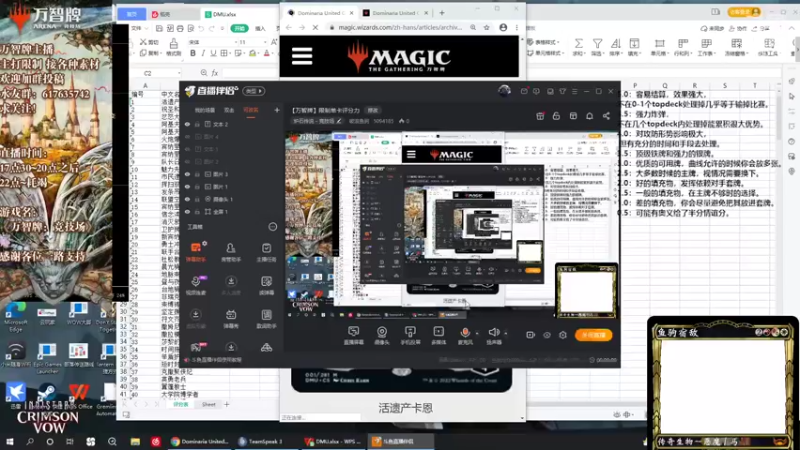The image size is (800, 450).
Task: Insert function with fx button
Action: coord(215,73)
